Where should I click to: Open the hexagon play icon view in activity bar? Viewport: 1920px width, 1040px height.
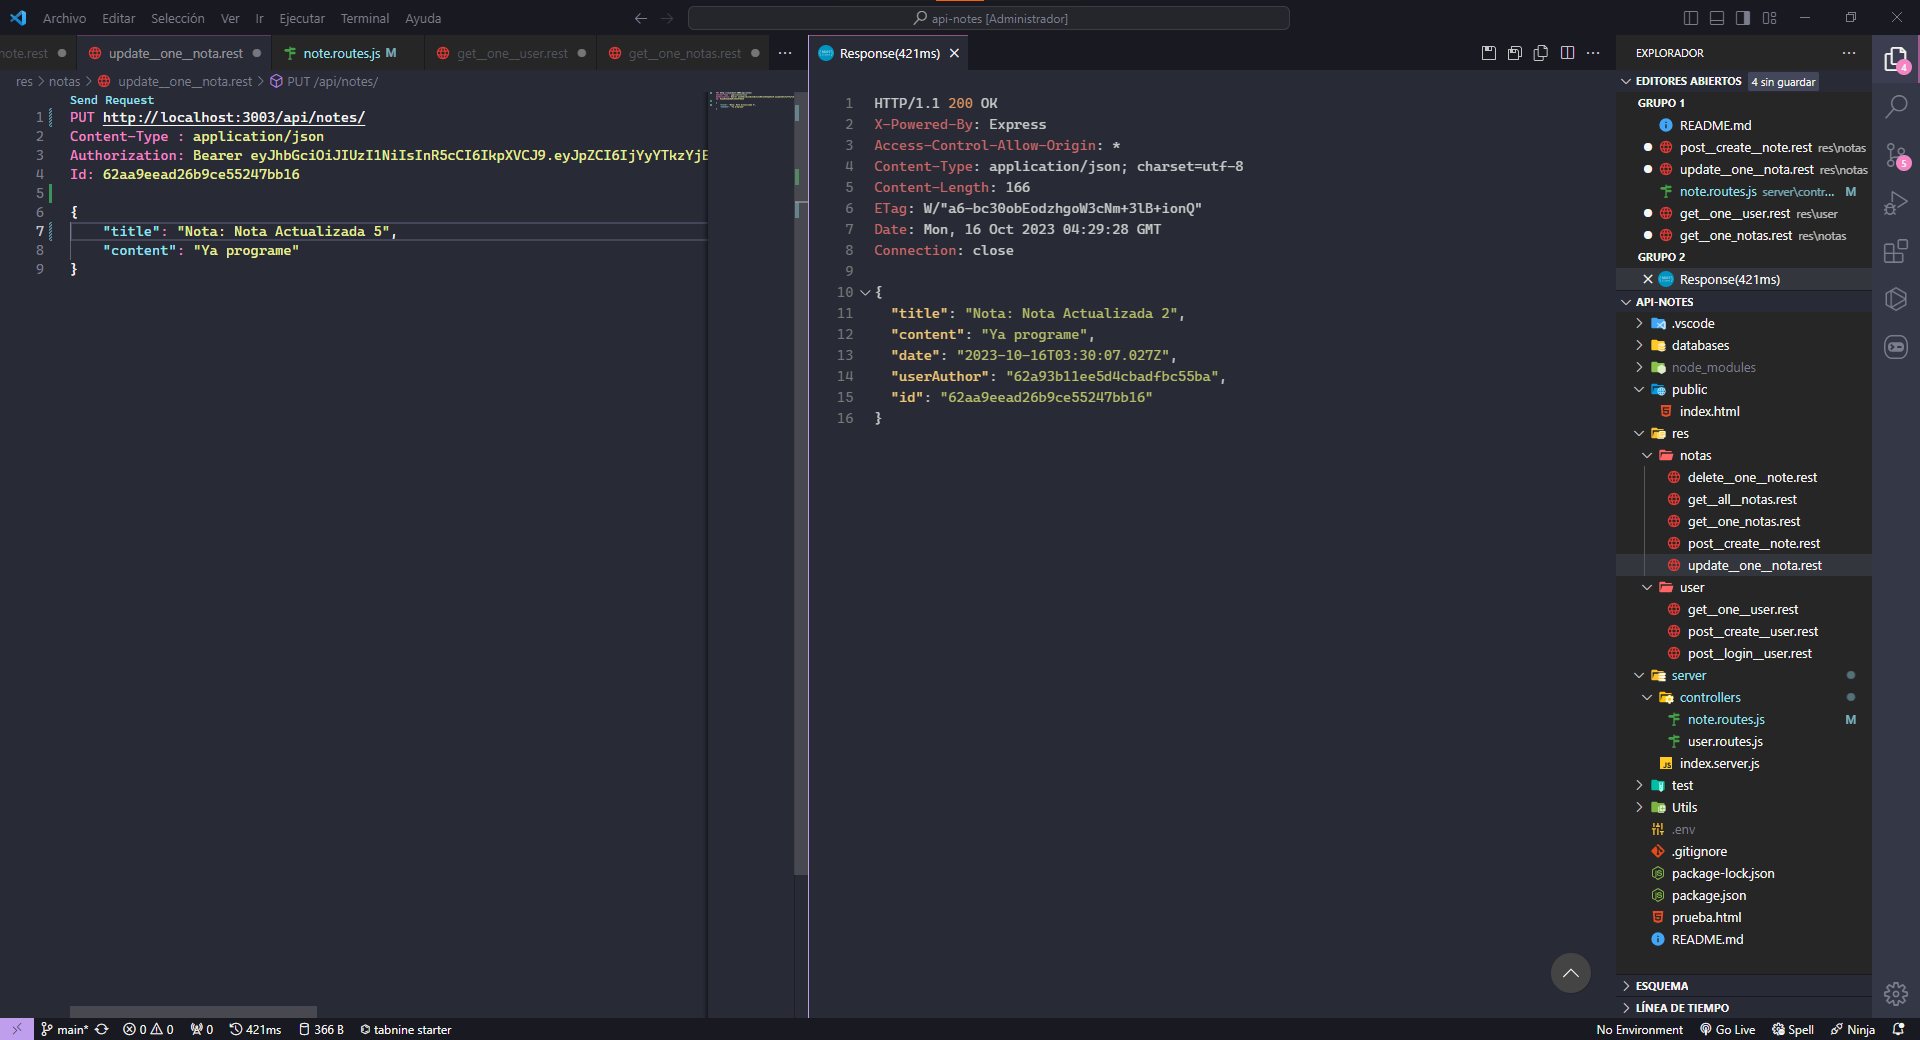[1896, 299]
